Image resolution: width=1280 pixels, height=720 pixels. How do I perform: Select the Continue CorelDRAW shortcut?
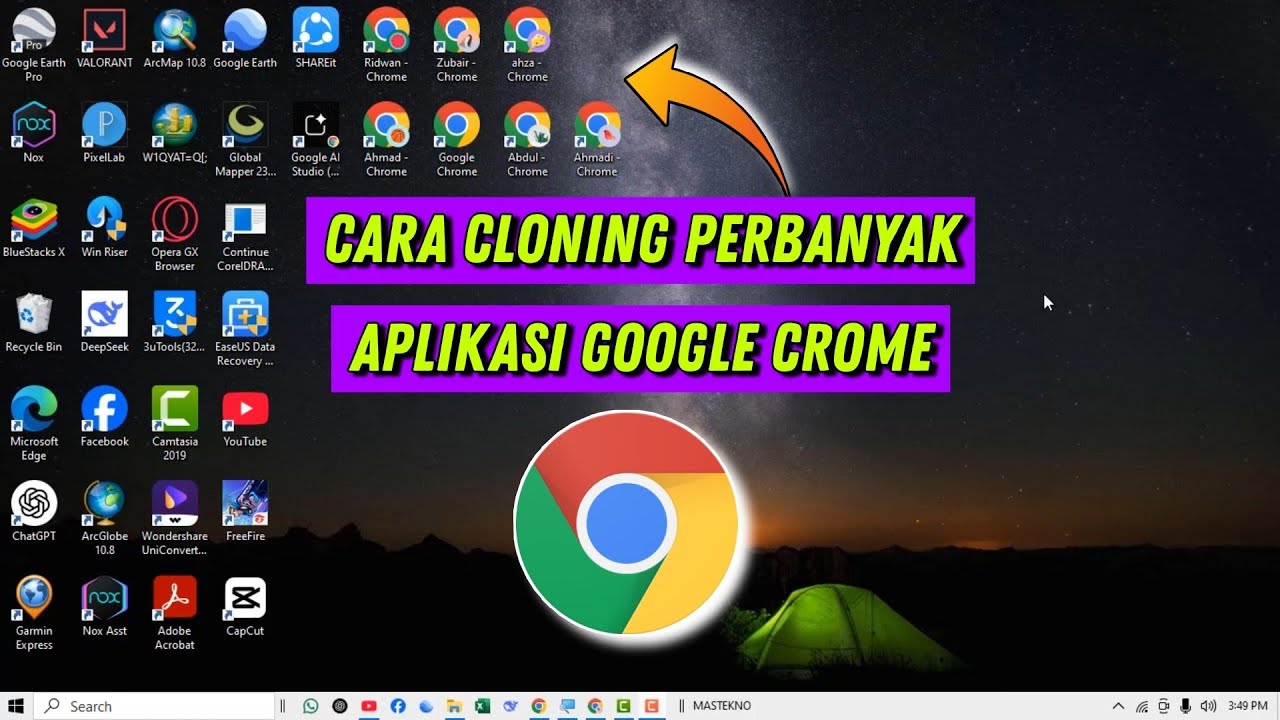point(245,234)
